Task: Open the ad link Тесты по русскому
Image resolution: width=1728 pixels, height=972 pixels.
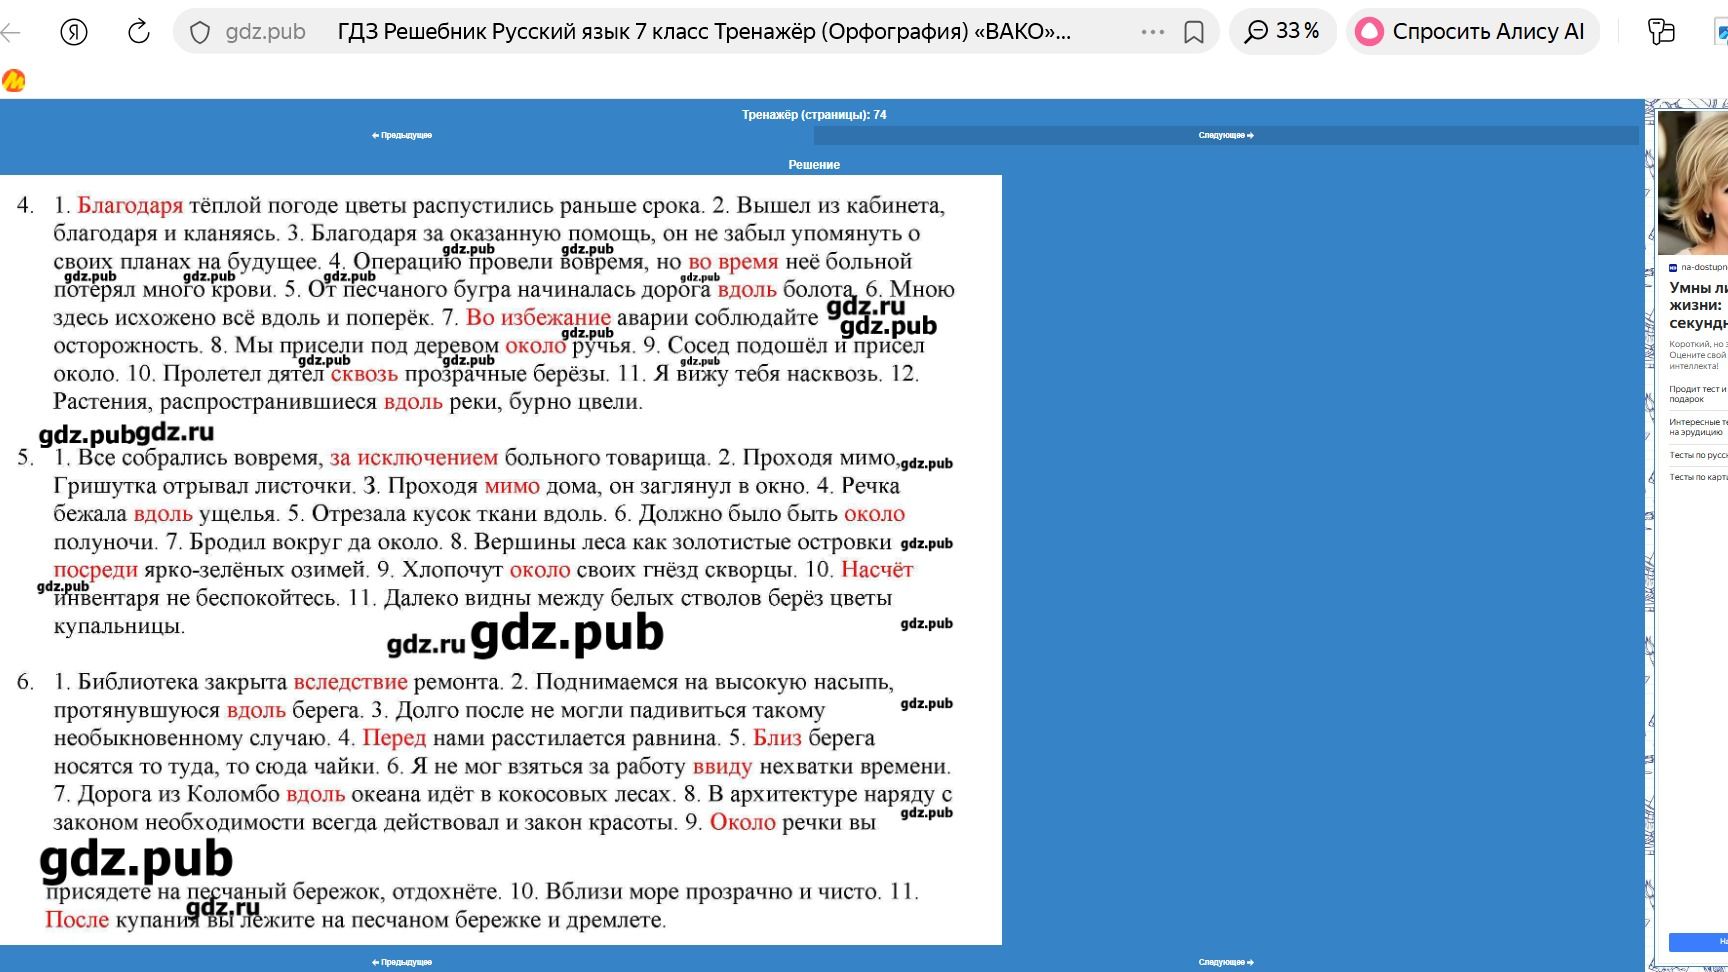Action: point(1698,455)
